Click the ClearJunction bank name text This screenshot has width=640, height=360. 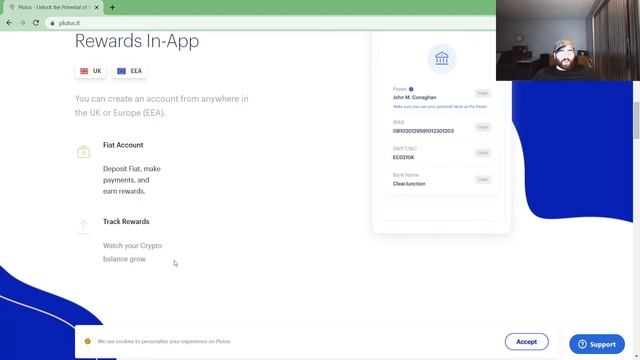pyautogui.click(x=409, y=184)
